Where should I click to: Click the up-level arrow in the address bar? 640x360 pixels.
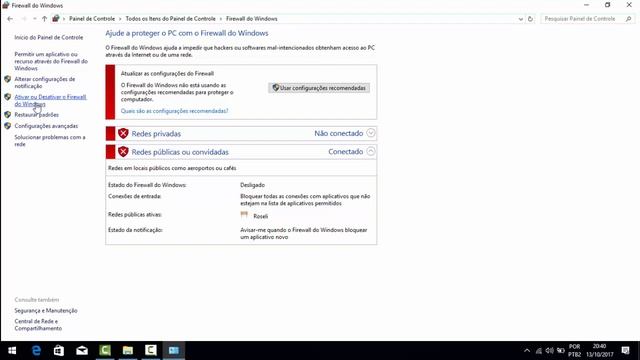click(44, 19)
